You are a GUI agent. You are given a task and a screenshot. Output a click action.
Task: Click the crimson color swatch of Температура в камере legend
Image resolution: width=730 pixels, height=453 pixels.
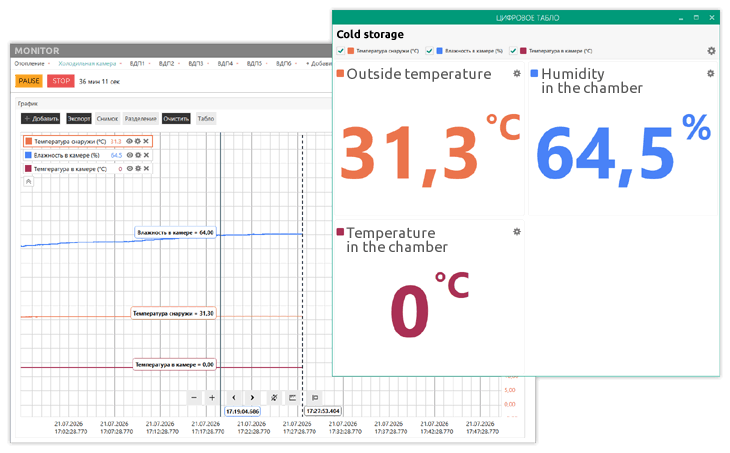(x=28, y=169)
